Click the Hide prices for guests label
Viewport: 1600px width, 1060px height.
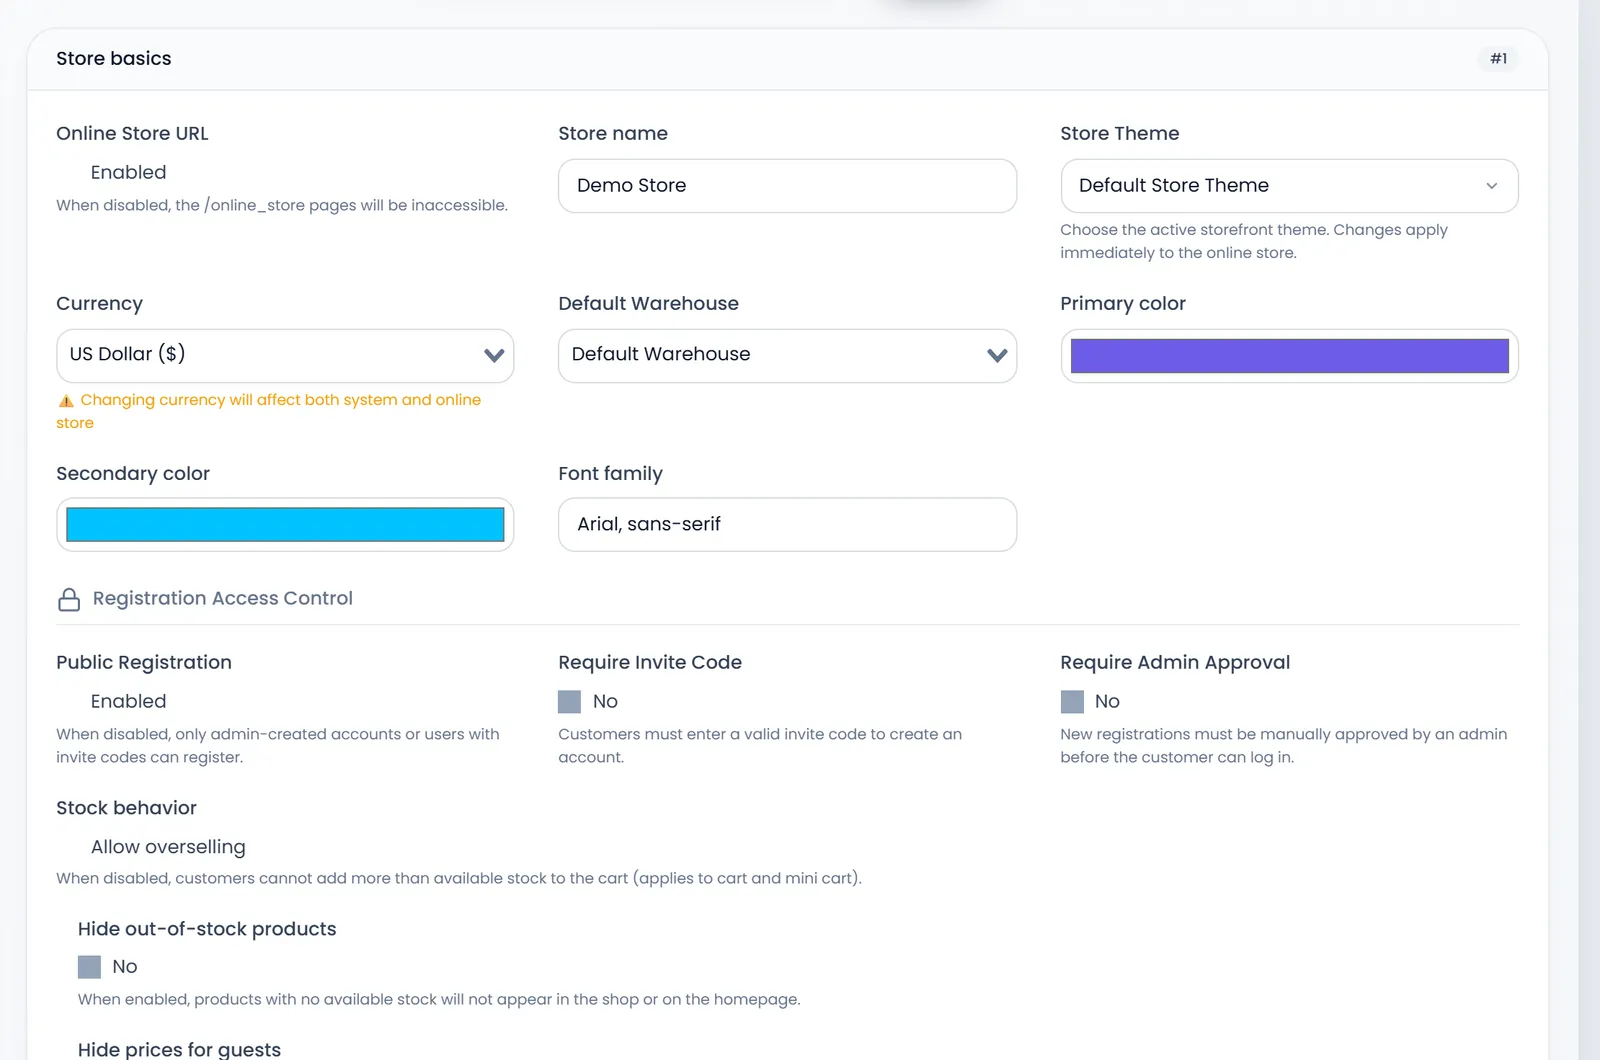[x=179, y=1049]
